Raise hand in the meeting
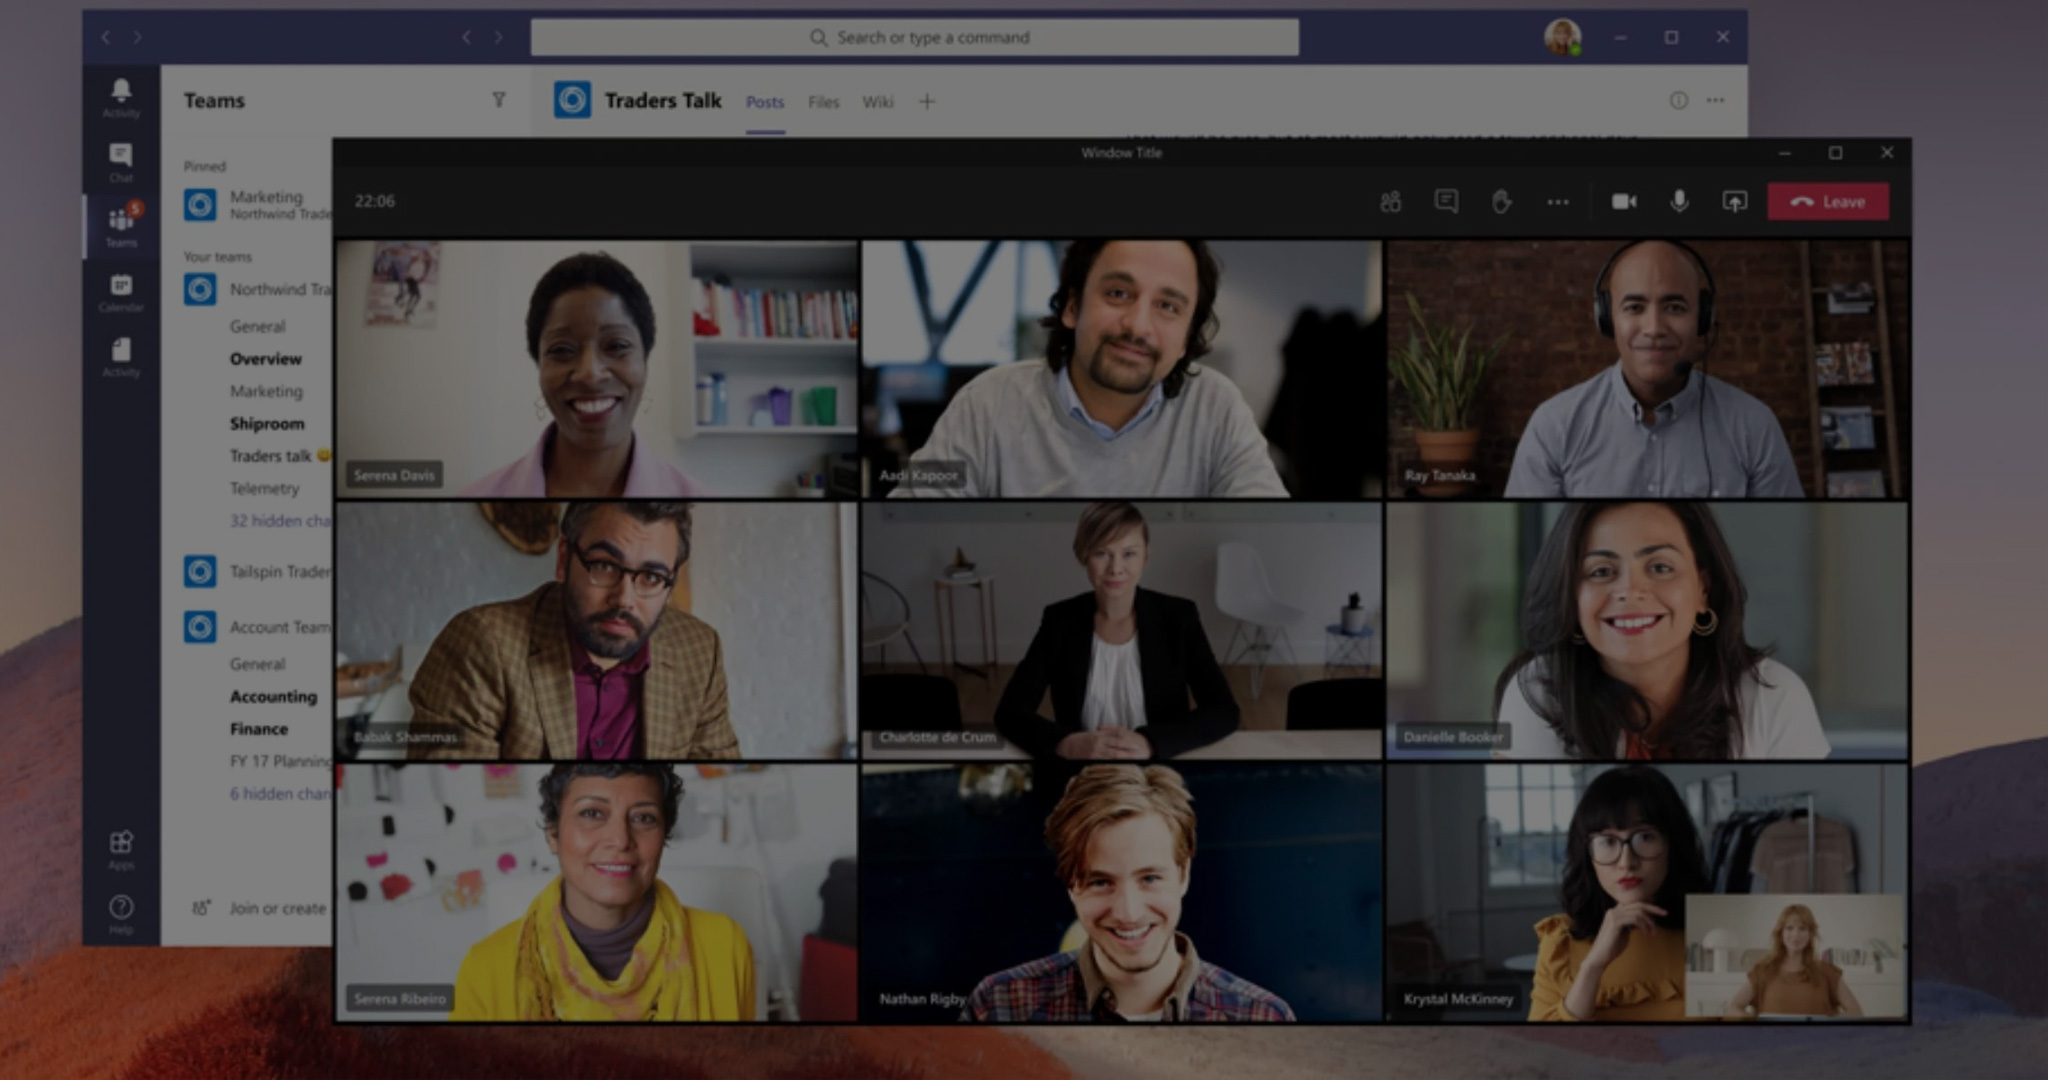Image resolution: width=2048 pixels, height=1080 pixels. pyautogui.click(x=1501, y=202)
